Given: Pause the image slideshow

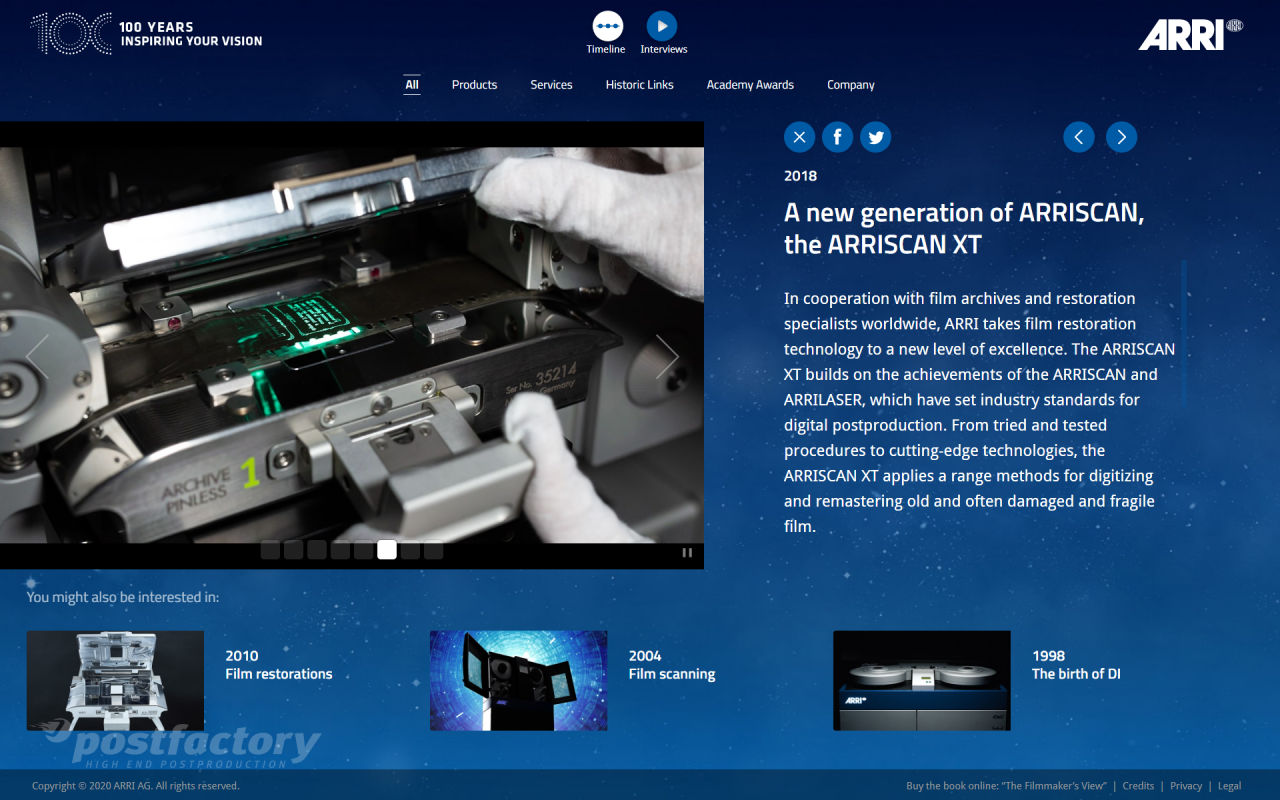Looking at the screenshot, I should [687, 552].
